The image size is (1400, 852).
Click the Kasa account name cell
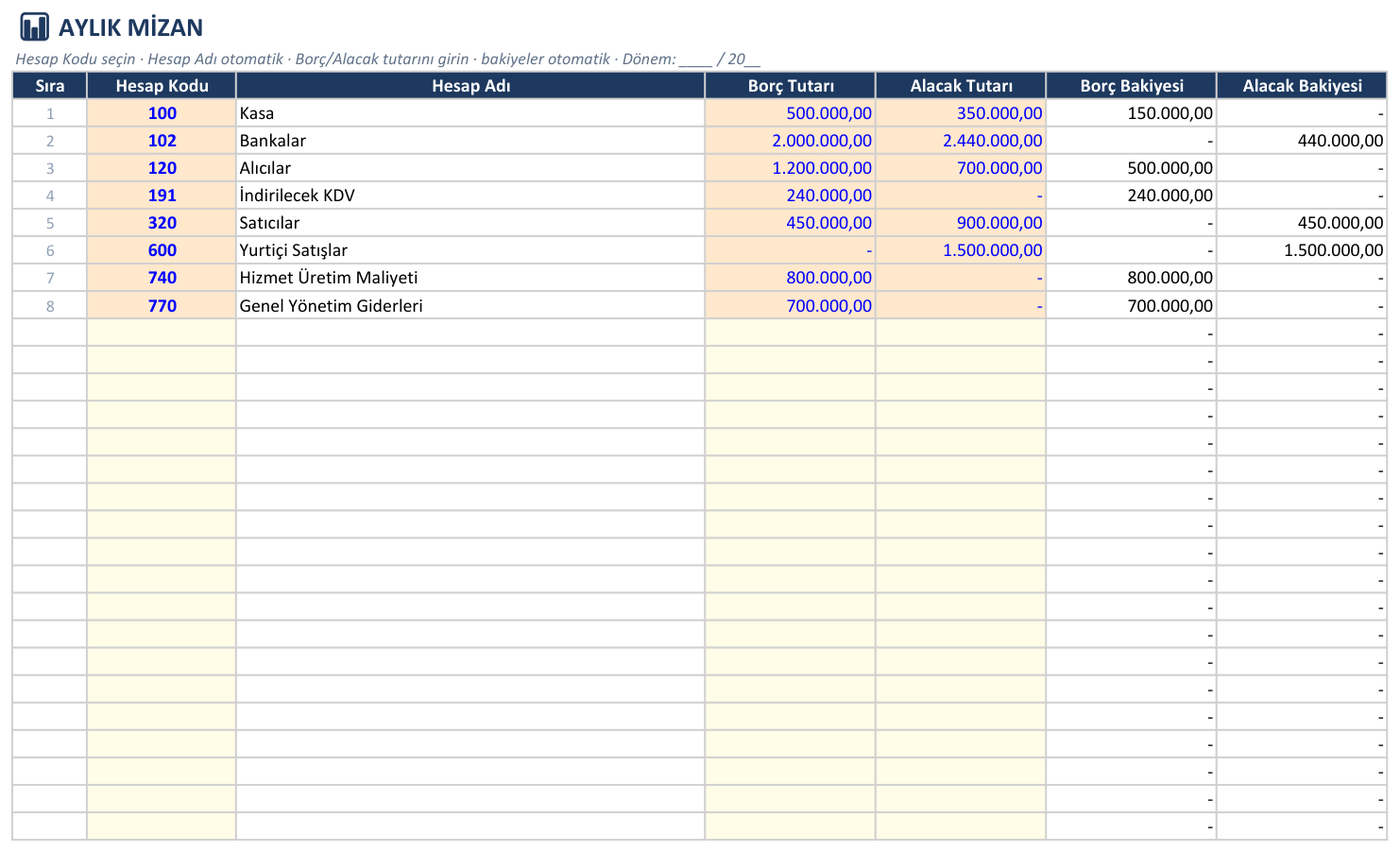[471, 113]
